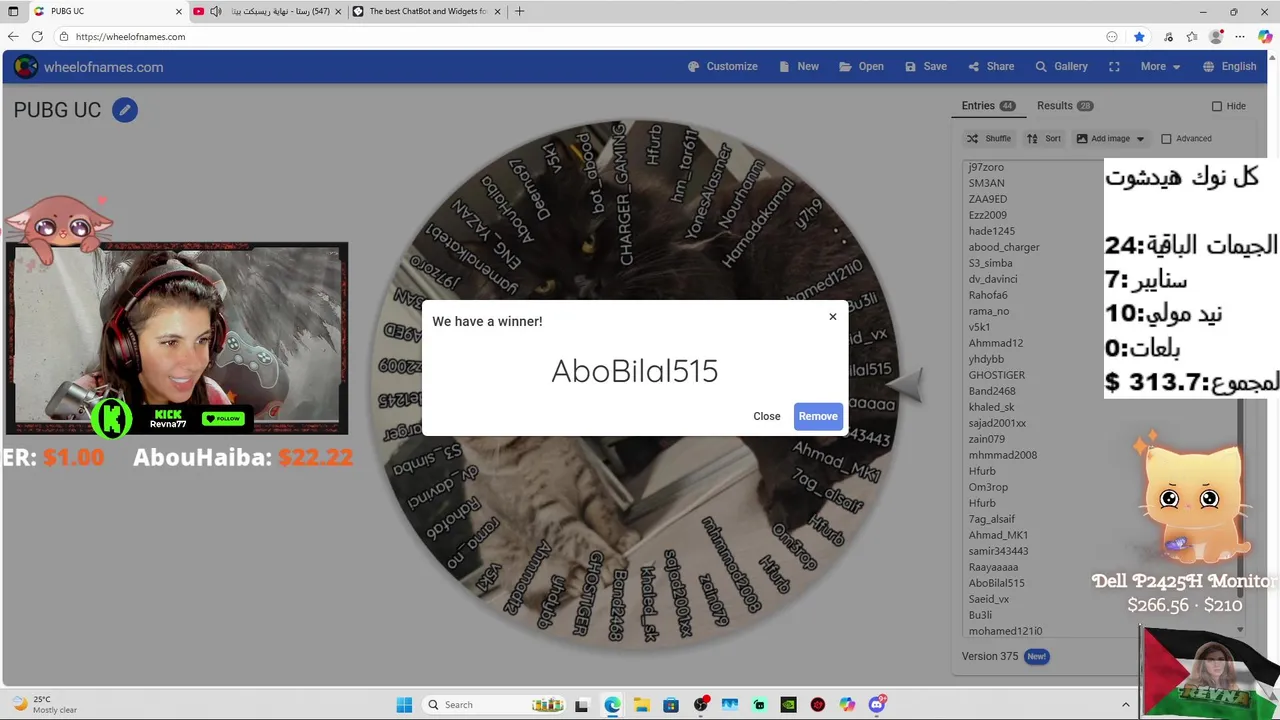
Task: Select the entry Saeid_vx in list
Action: tap(988, 599)
